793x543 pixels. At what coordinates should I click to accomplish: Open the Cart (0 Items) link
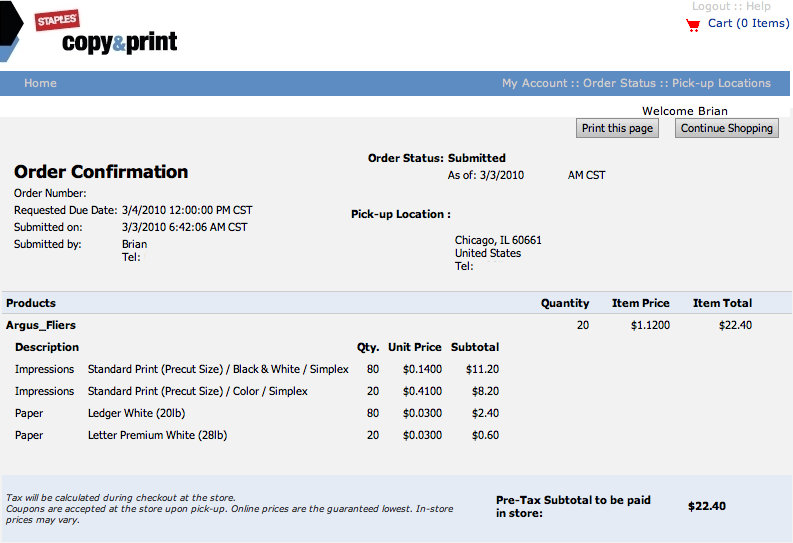(748, 23)
